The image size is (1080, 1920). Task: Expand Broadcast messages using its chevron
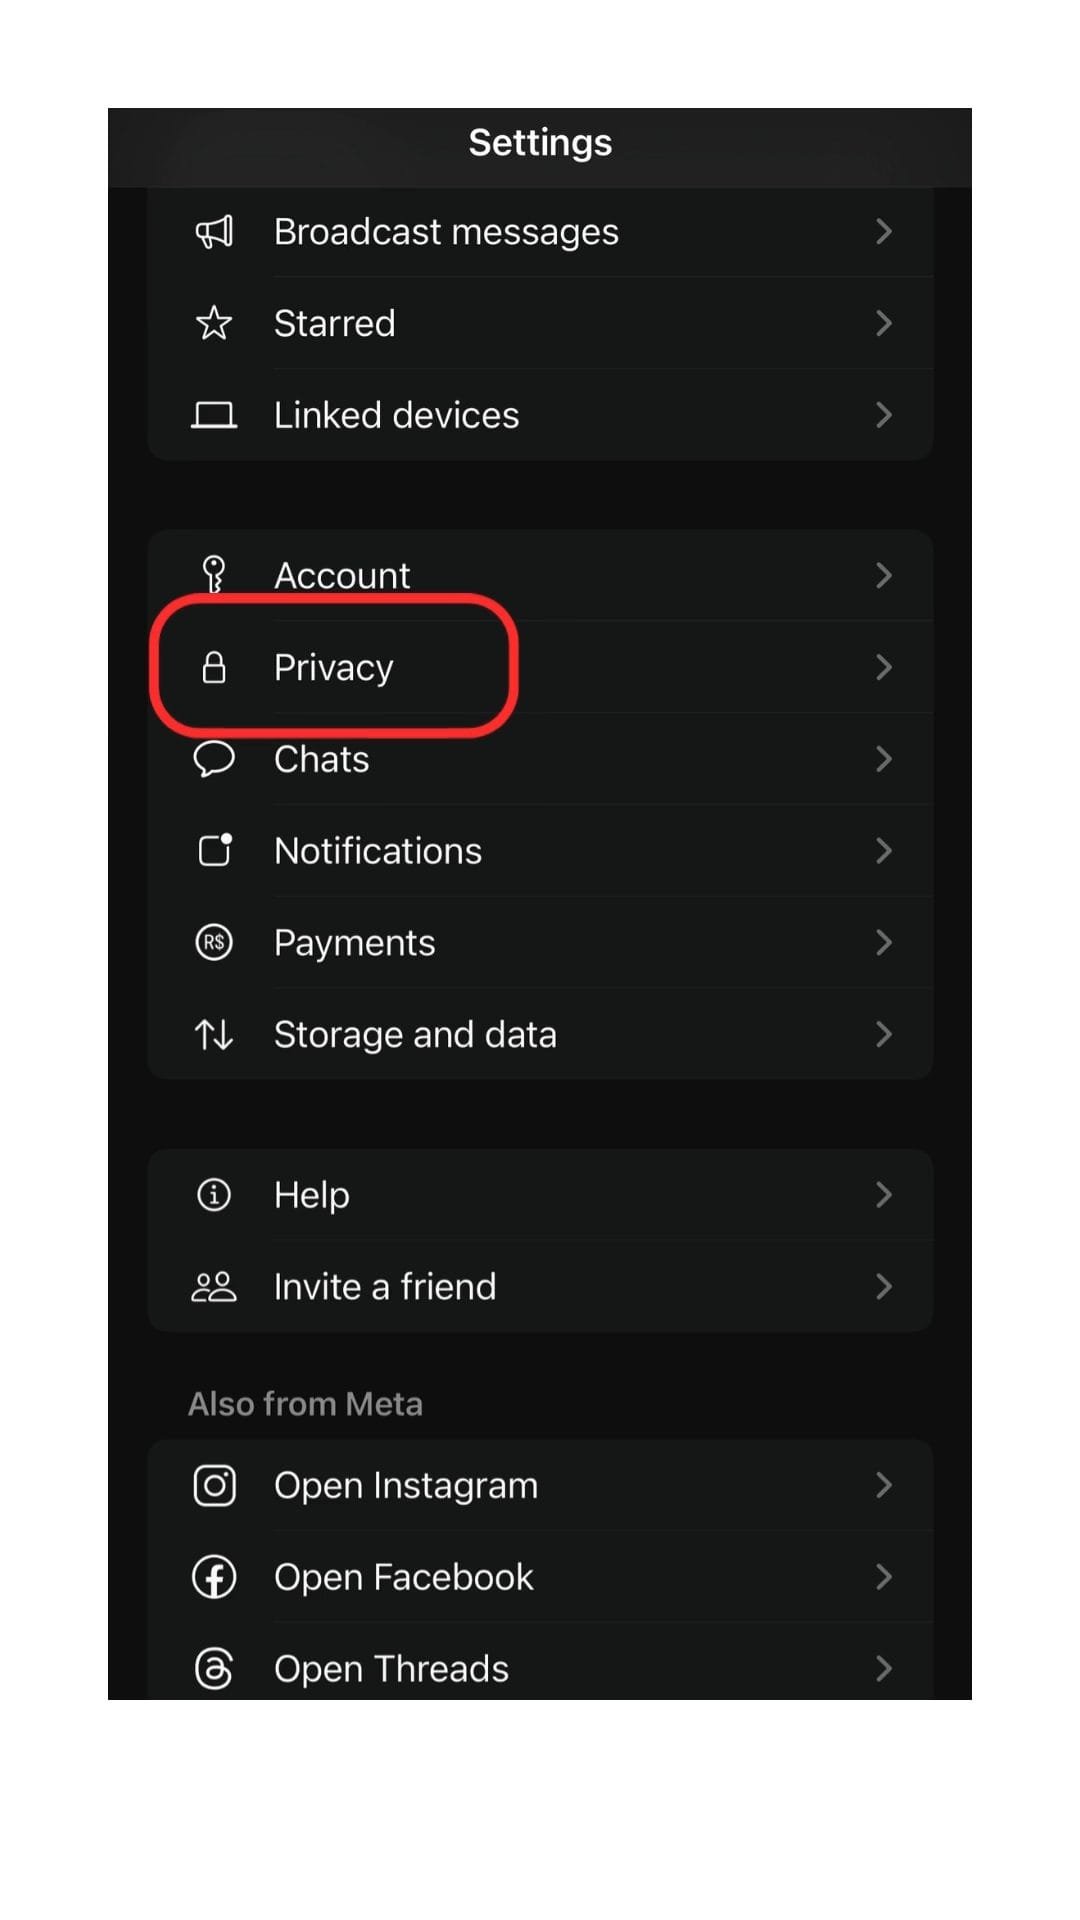pyautogui.click(x=883, y=232)
